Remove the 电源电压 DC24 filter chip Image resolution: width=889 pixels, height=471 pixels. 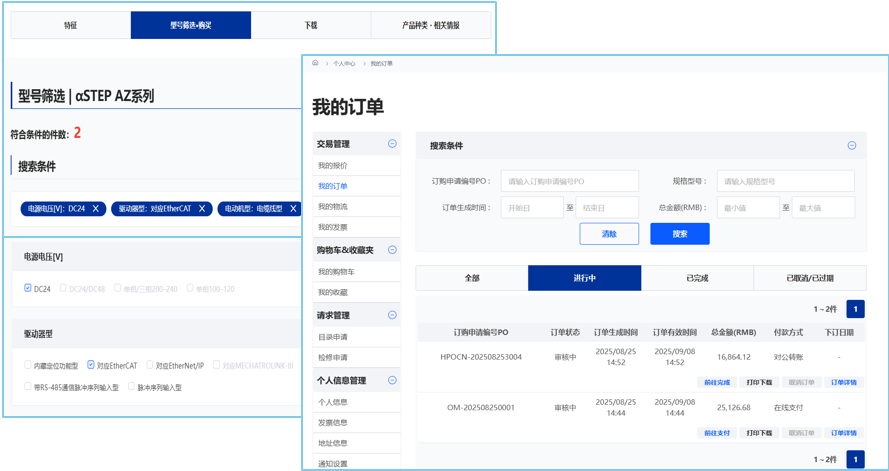pos(96,209)
